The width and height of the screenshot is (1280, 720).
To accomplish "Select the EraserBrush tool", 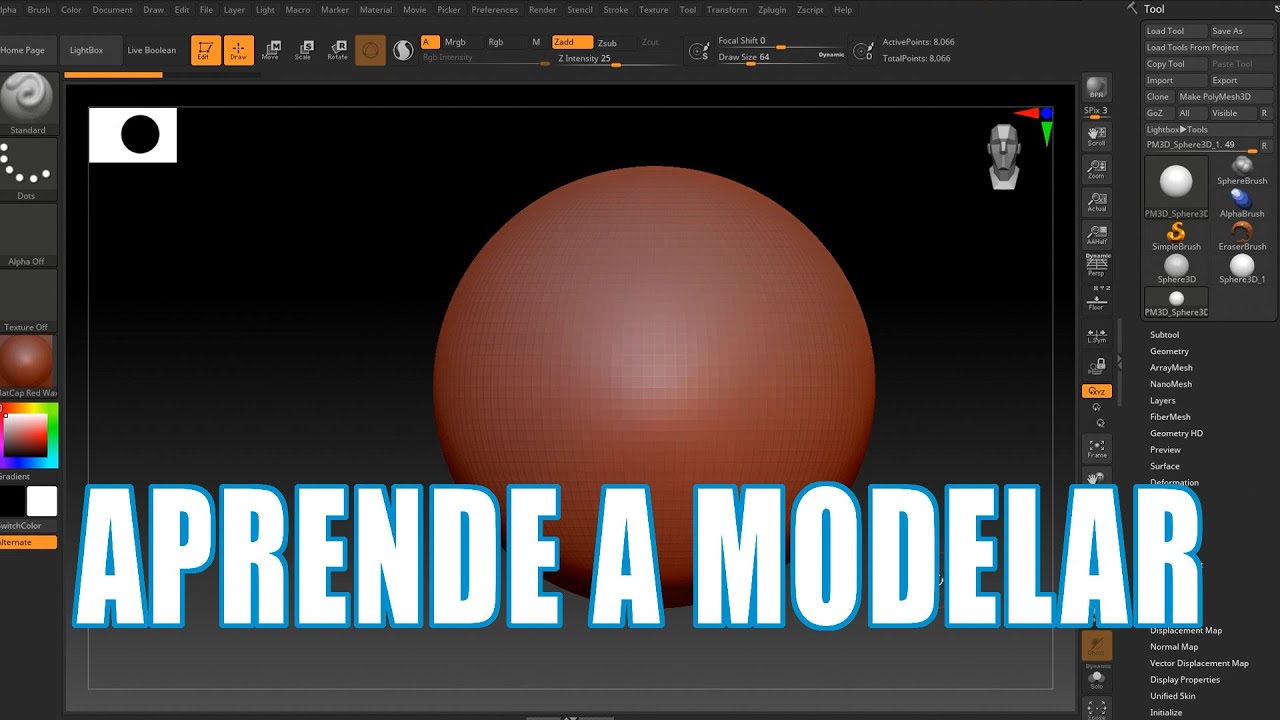I will pyautogui.click(x=1242, y=237).
